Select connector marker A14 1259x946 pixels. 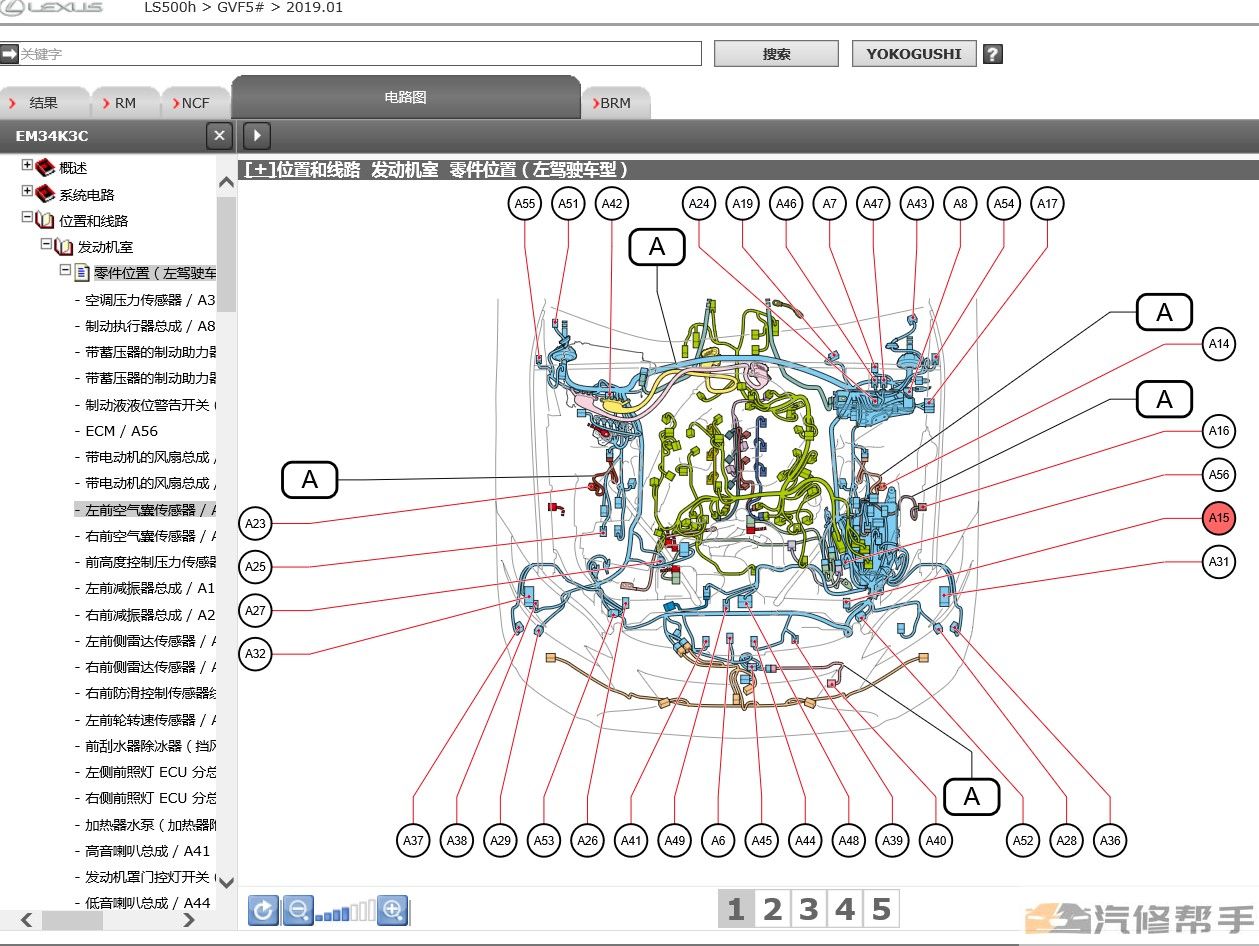(1218, 344)
